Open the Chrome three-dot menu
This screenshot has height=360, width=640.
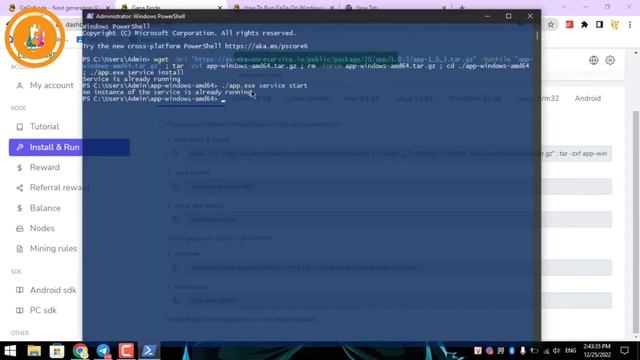pyautogui.click(x=630, y=25)
